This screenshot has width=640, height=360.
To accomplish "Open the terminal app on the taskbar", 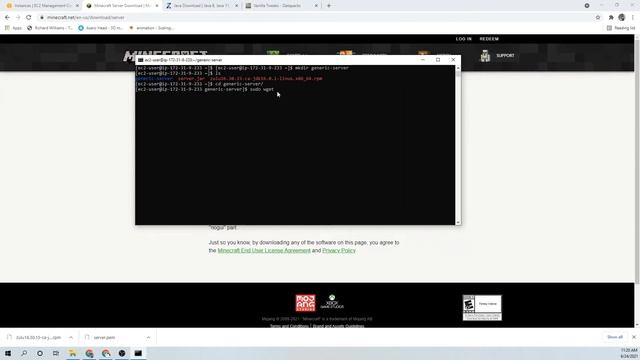I will (138, 353).
